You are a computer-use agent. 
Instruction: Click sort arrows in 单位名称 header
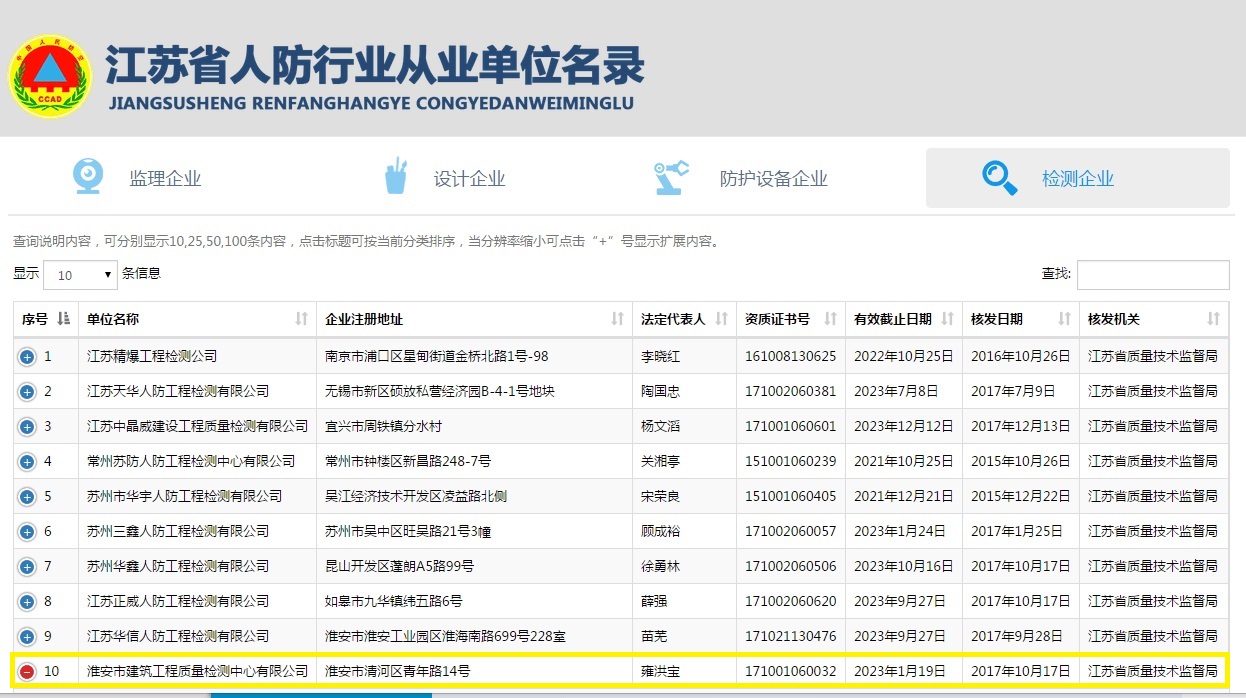[x=302, y=319]
